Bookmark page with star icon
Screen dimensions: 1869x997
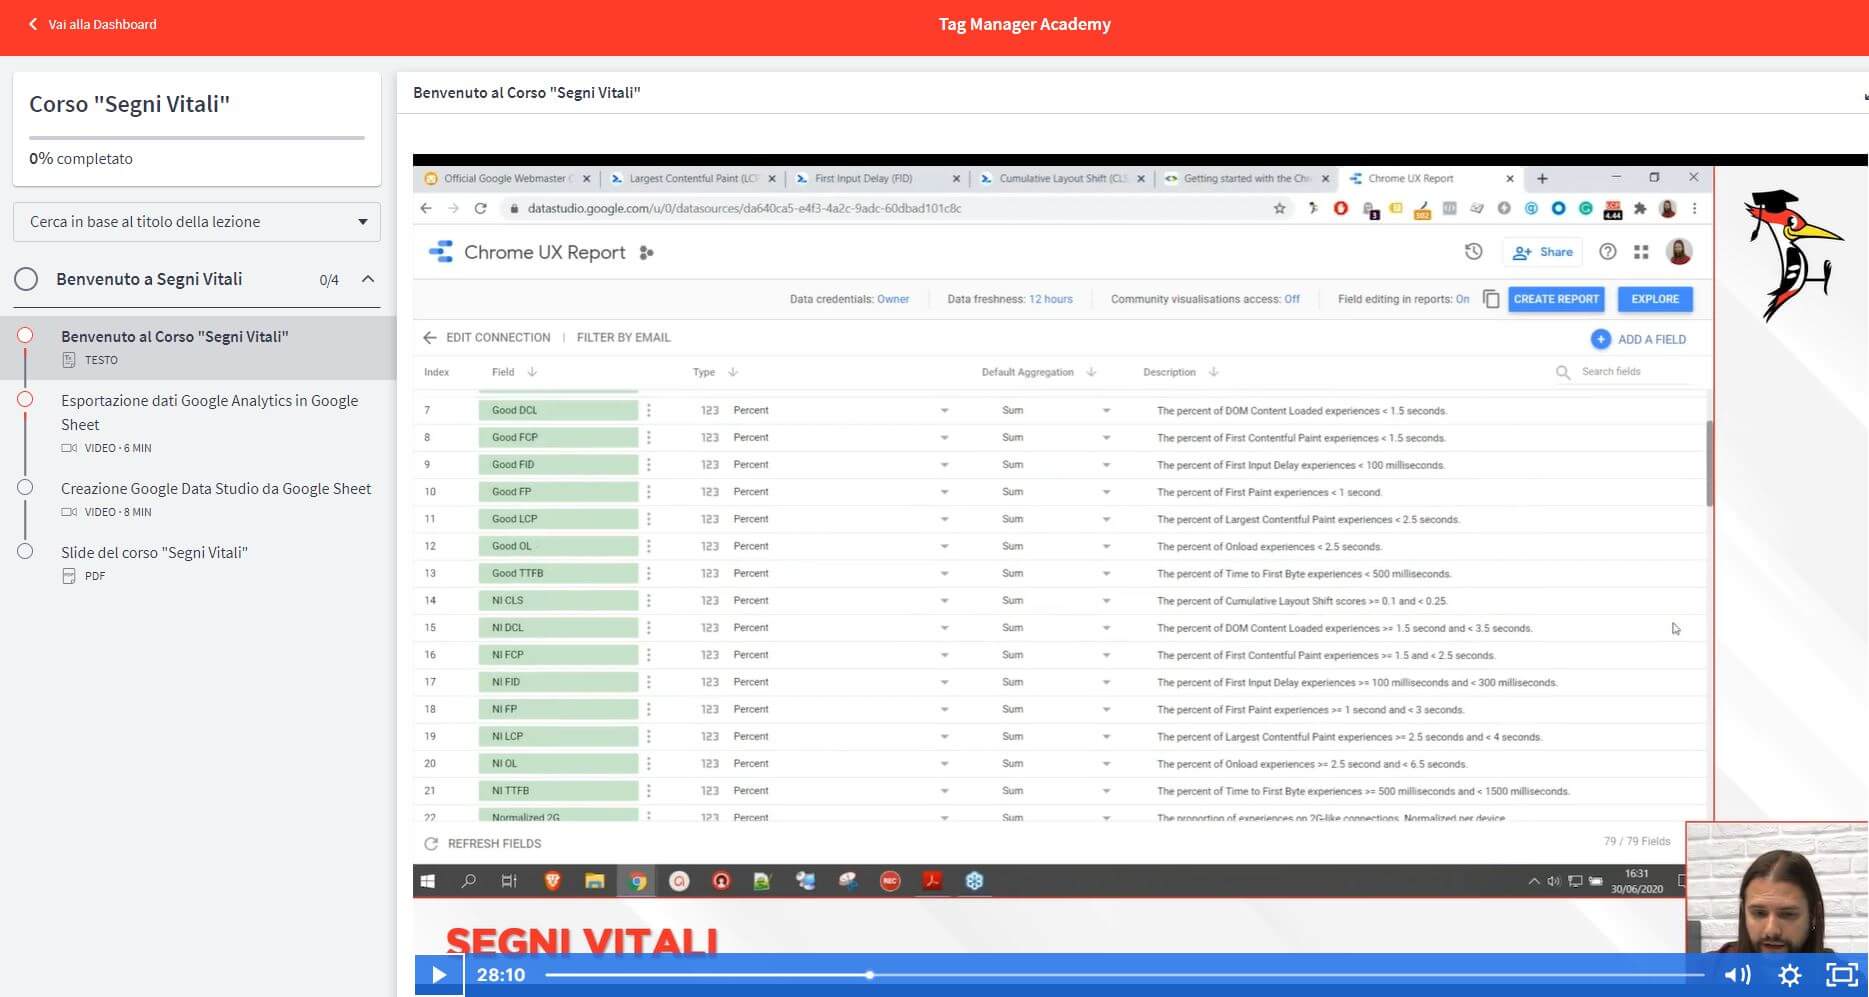tap(1279, 208)
